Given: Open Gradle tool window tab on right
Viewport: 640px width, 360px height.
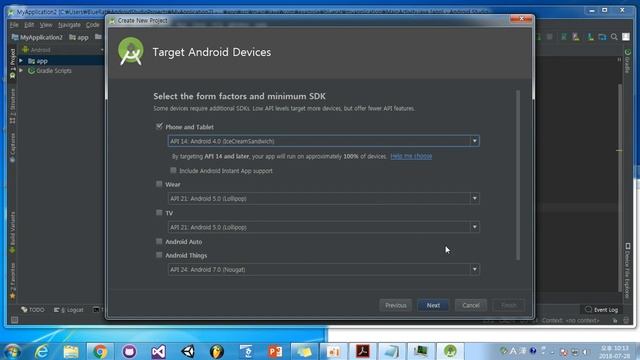Looking at the screenshot, I should [x=627, y=61].
